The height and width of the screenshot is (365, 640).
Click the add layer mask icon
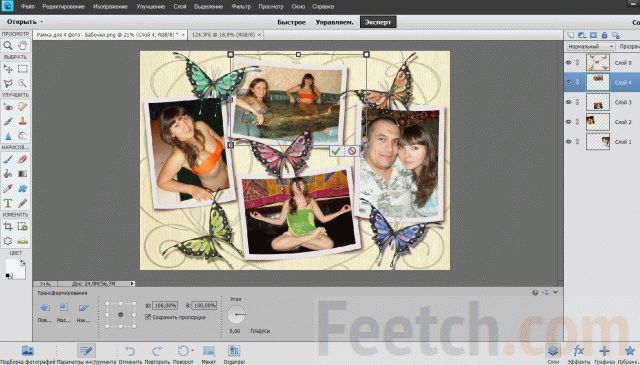[x=593, y=36]
